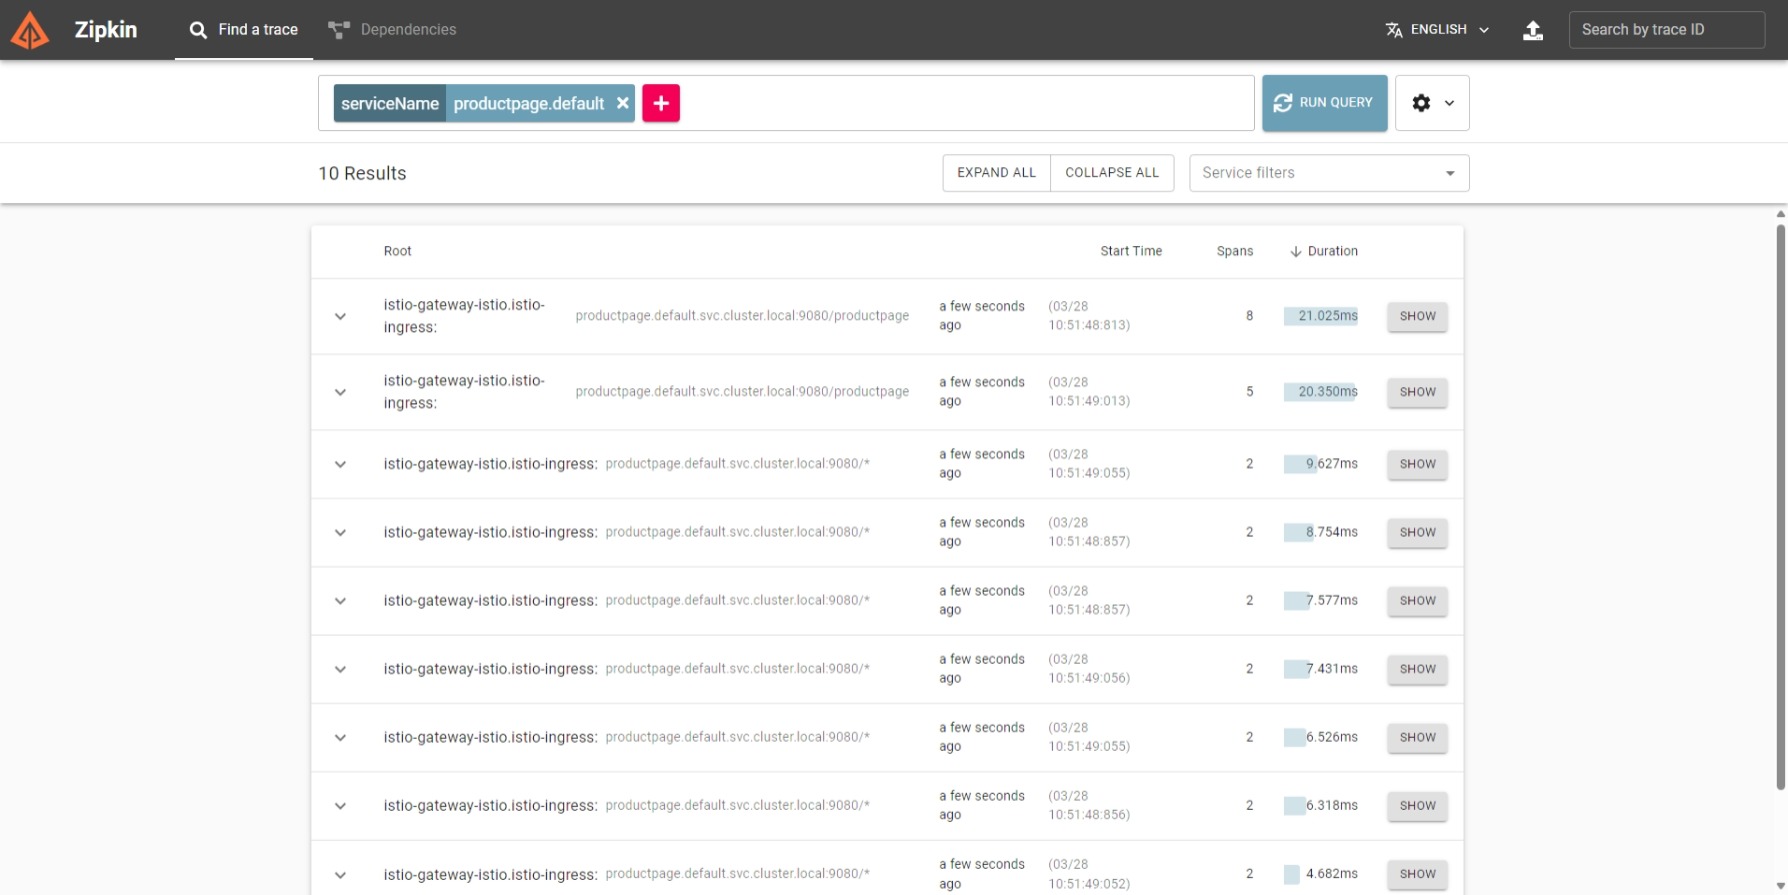Image resolution: width=1788 pixels, height=895 pixels.
Task: Focus the Search by trace ID field
Action: coord(1666,30)
